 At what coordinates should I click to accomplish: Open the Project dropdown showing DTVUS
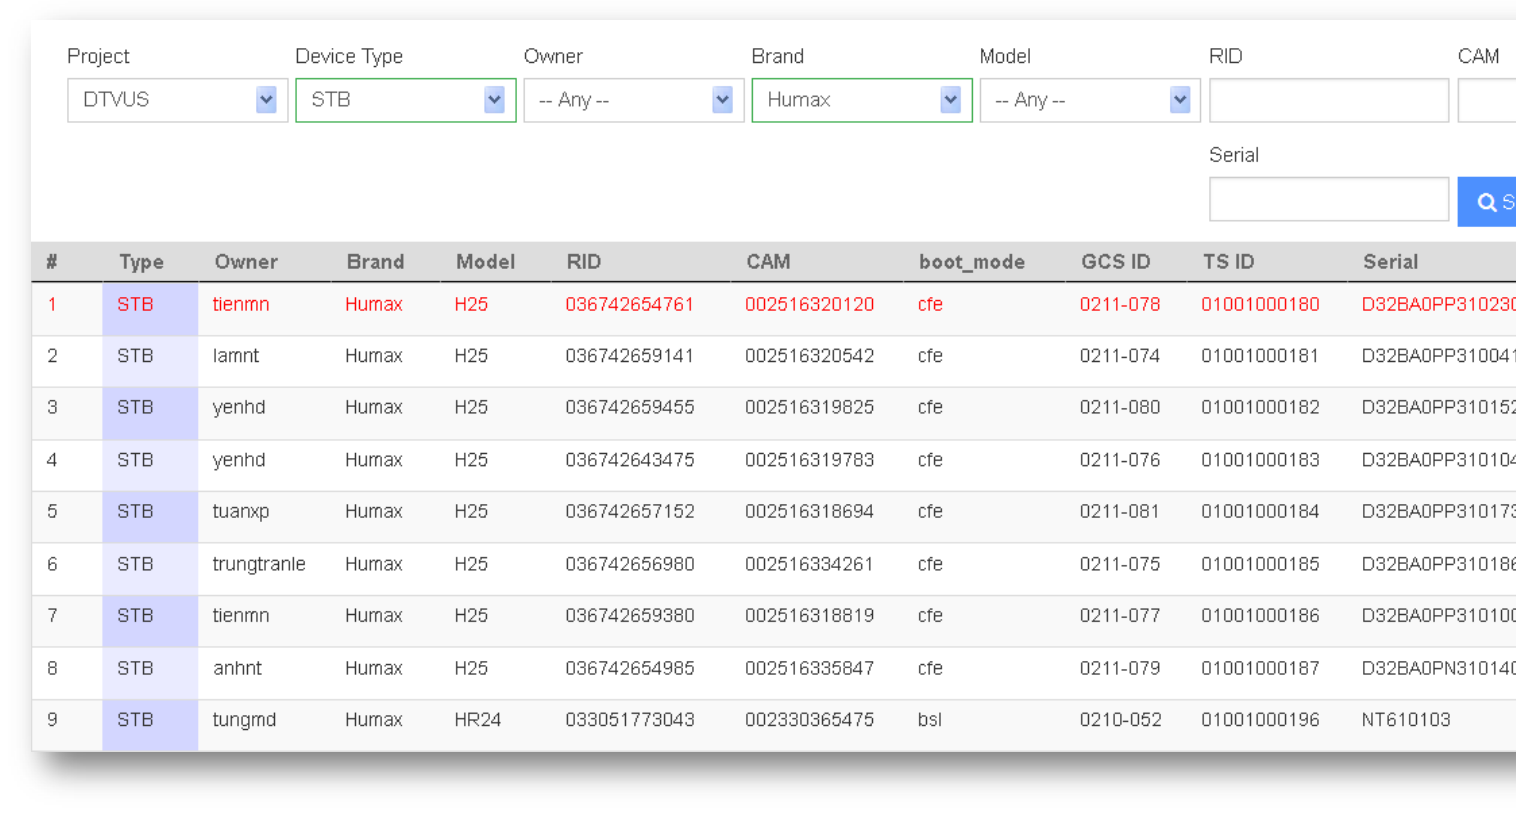click(177, 100)
